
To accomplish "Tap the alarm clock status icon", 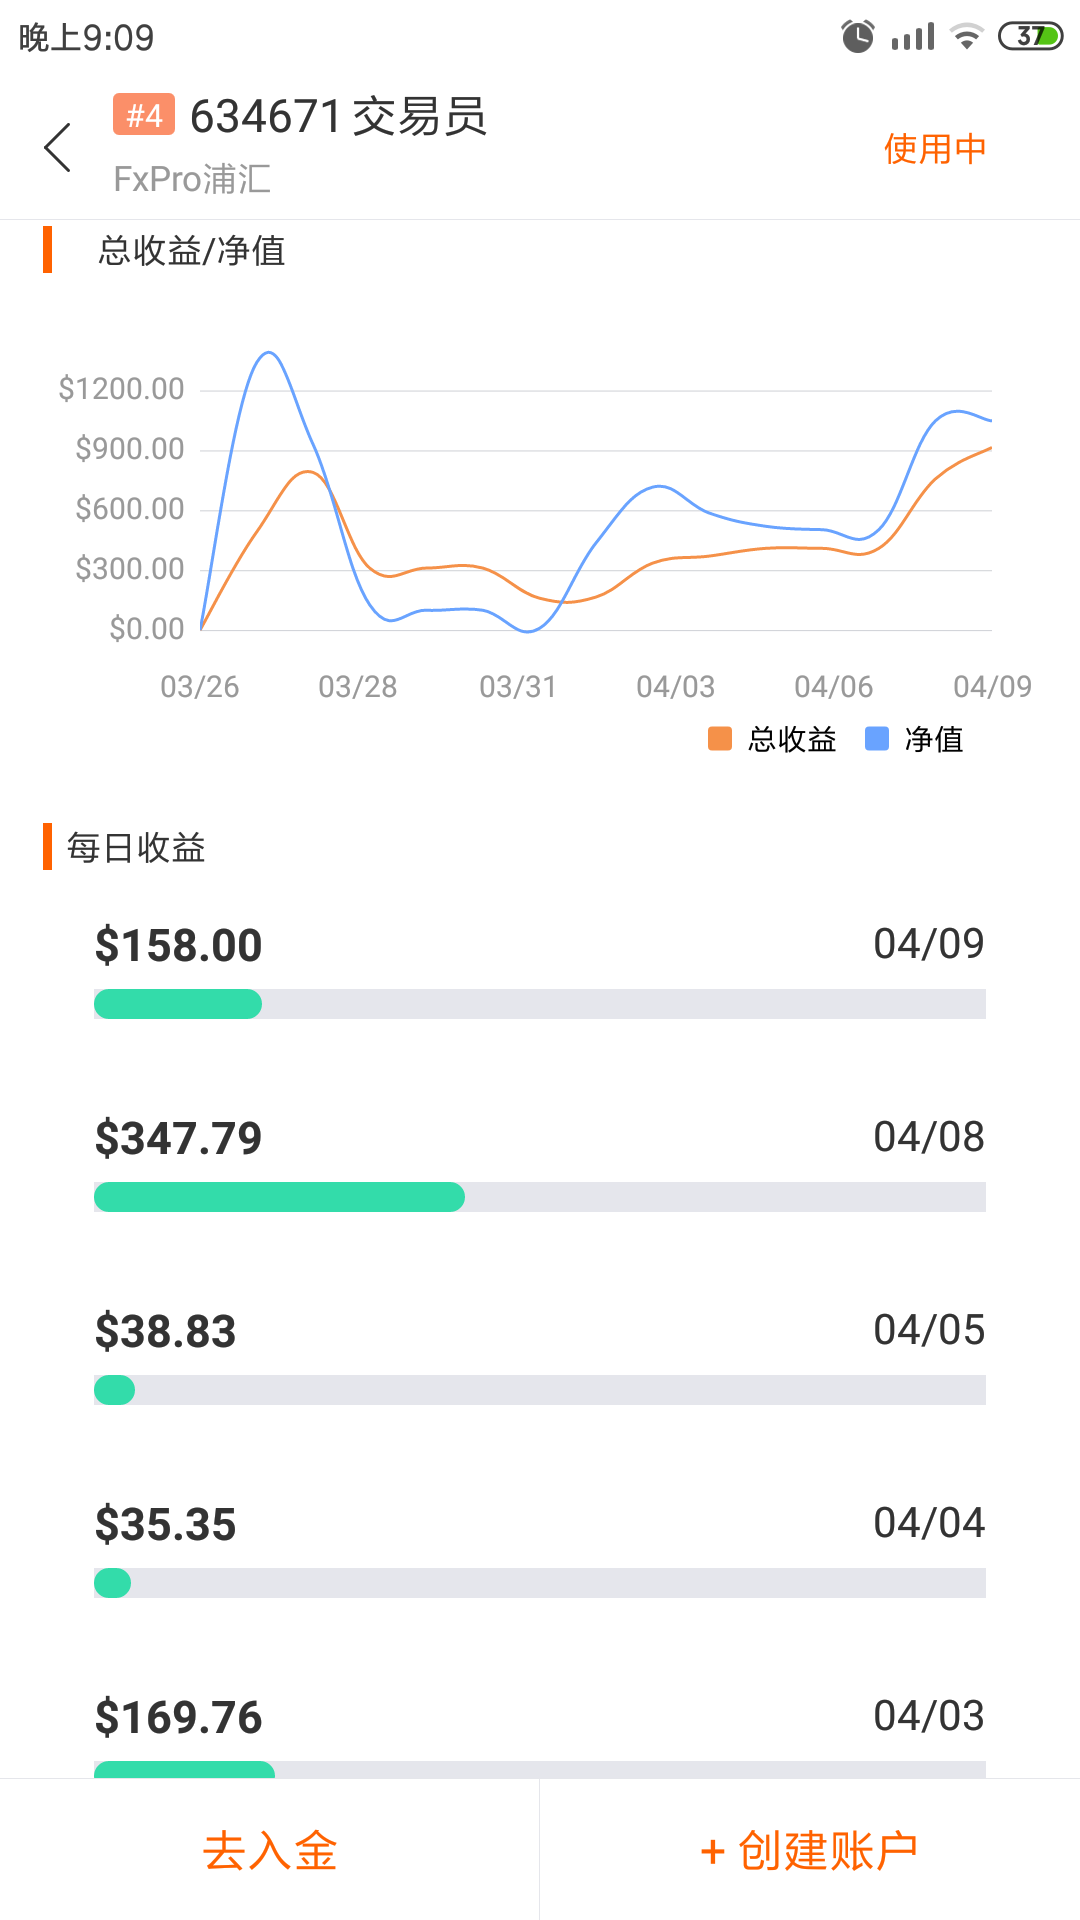I will (857, 37).
